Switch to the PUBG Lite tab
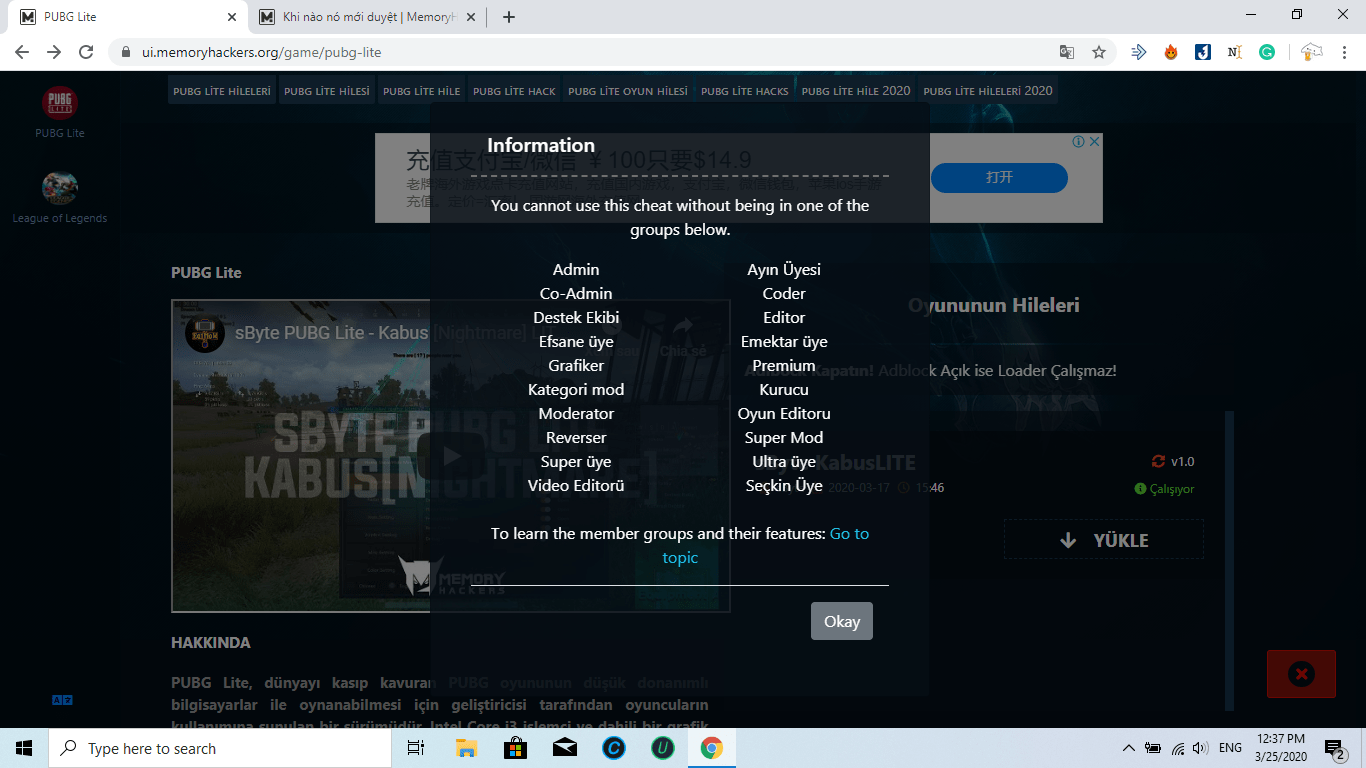 [128, 17]
